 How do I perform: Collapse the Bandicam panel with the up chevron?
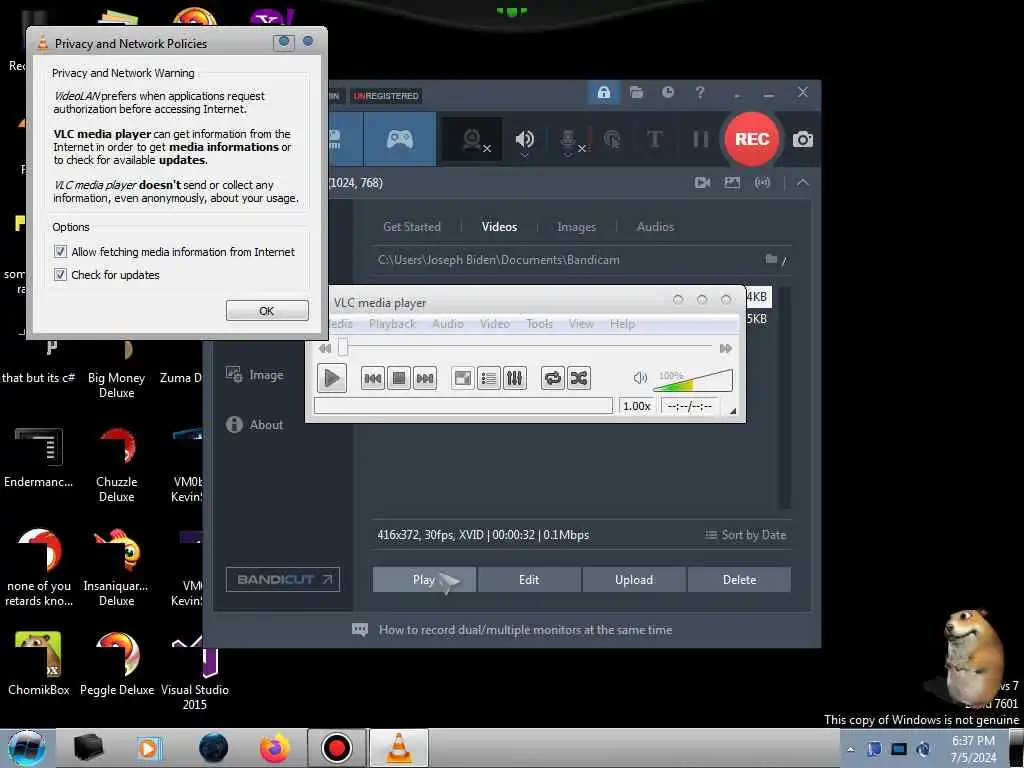click(x=803, y=183)
